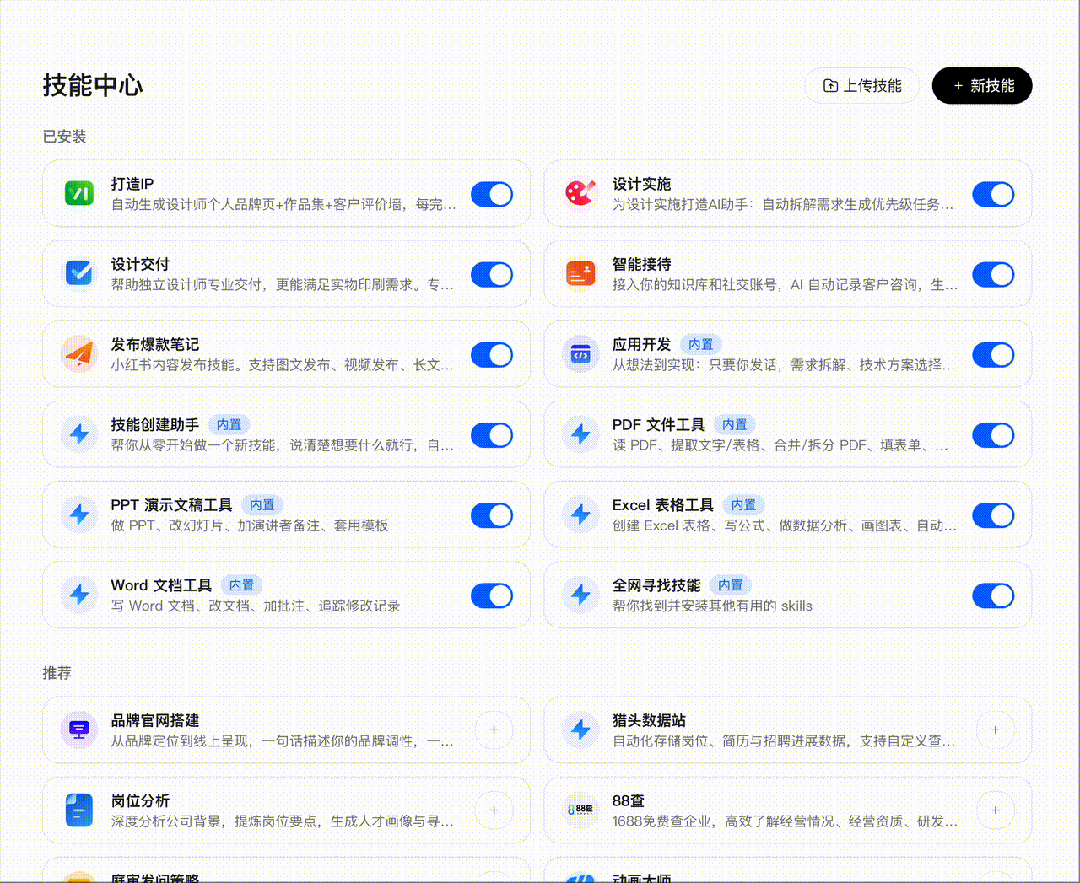Disable the 打造IP skill toggle
This screenshot has height=883, width=1080.
coord(492,194)
